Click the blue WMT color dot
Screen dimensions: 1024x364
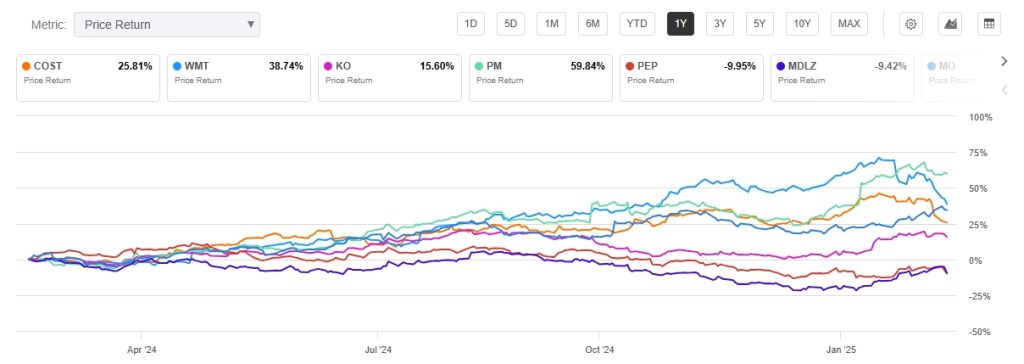(x=177, y=66)
